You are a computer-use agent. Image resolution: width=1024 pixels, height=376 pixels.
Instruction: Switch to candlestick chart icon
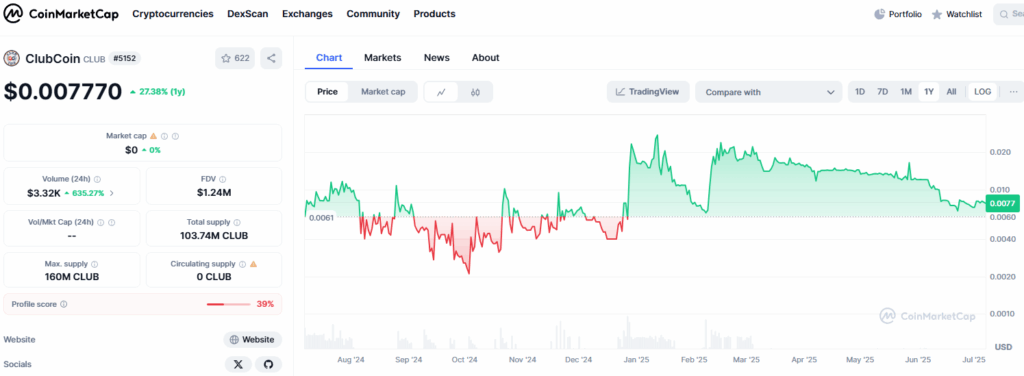coord(475,92)
